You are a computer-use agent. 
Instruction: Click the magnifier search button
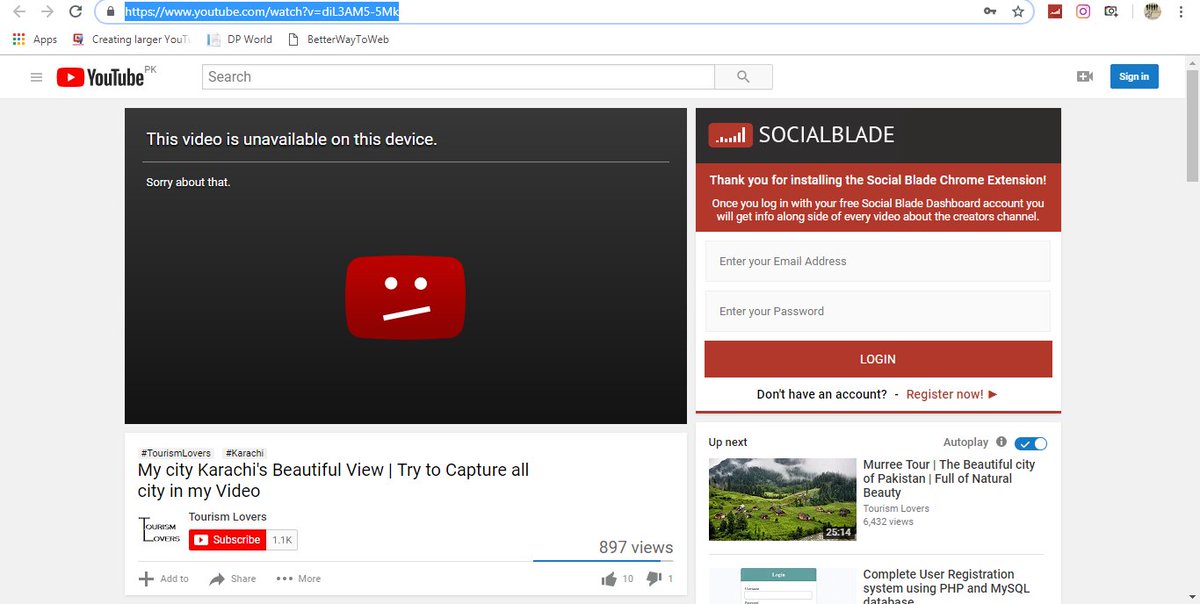(x=743, y=77)
